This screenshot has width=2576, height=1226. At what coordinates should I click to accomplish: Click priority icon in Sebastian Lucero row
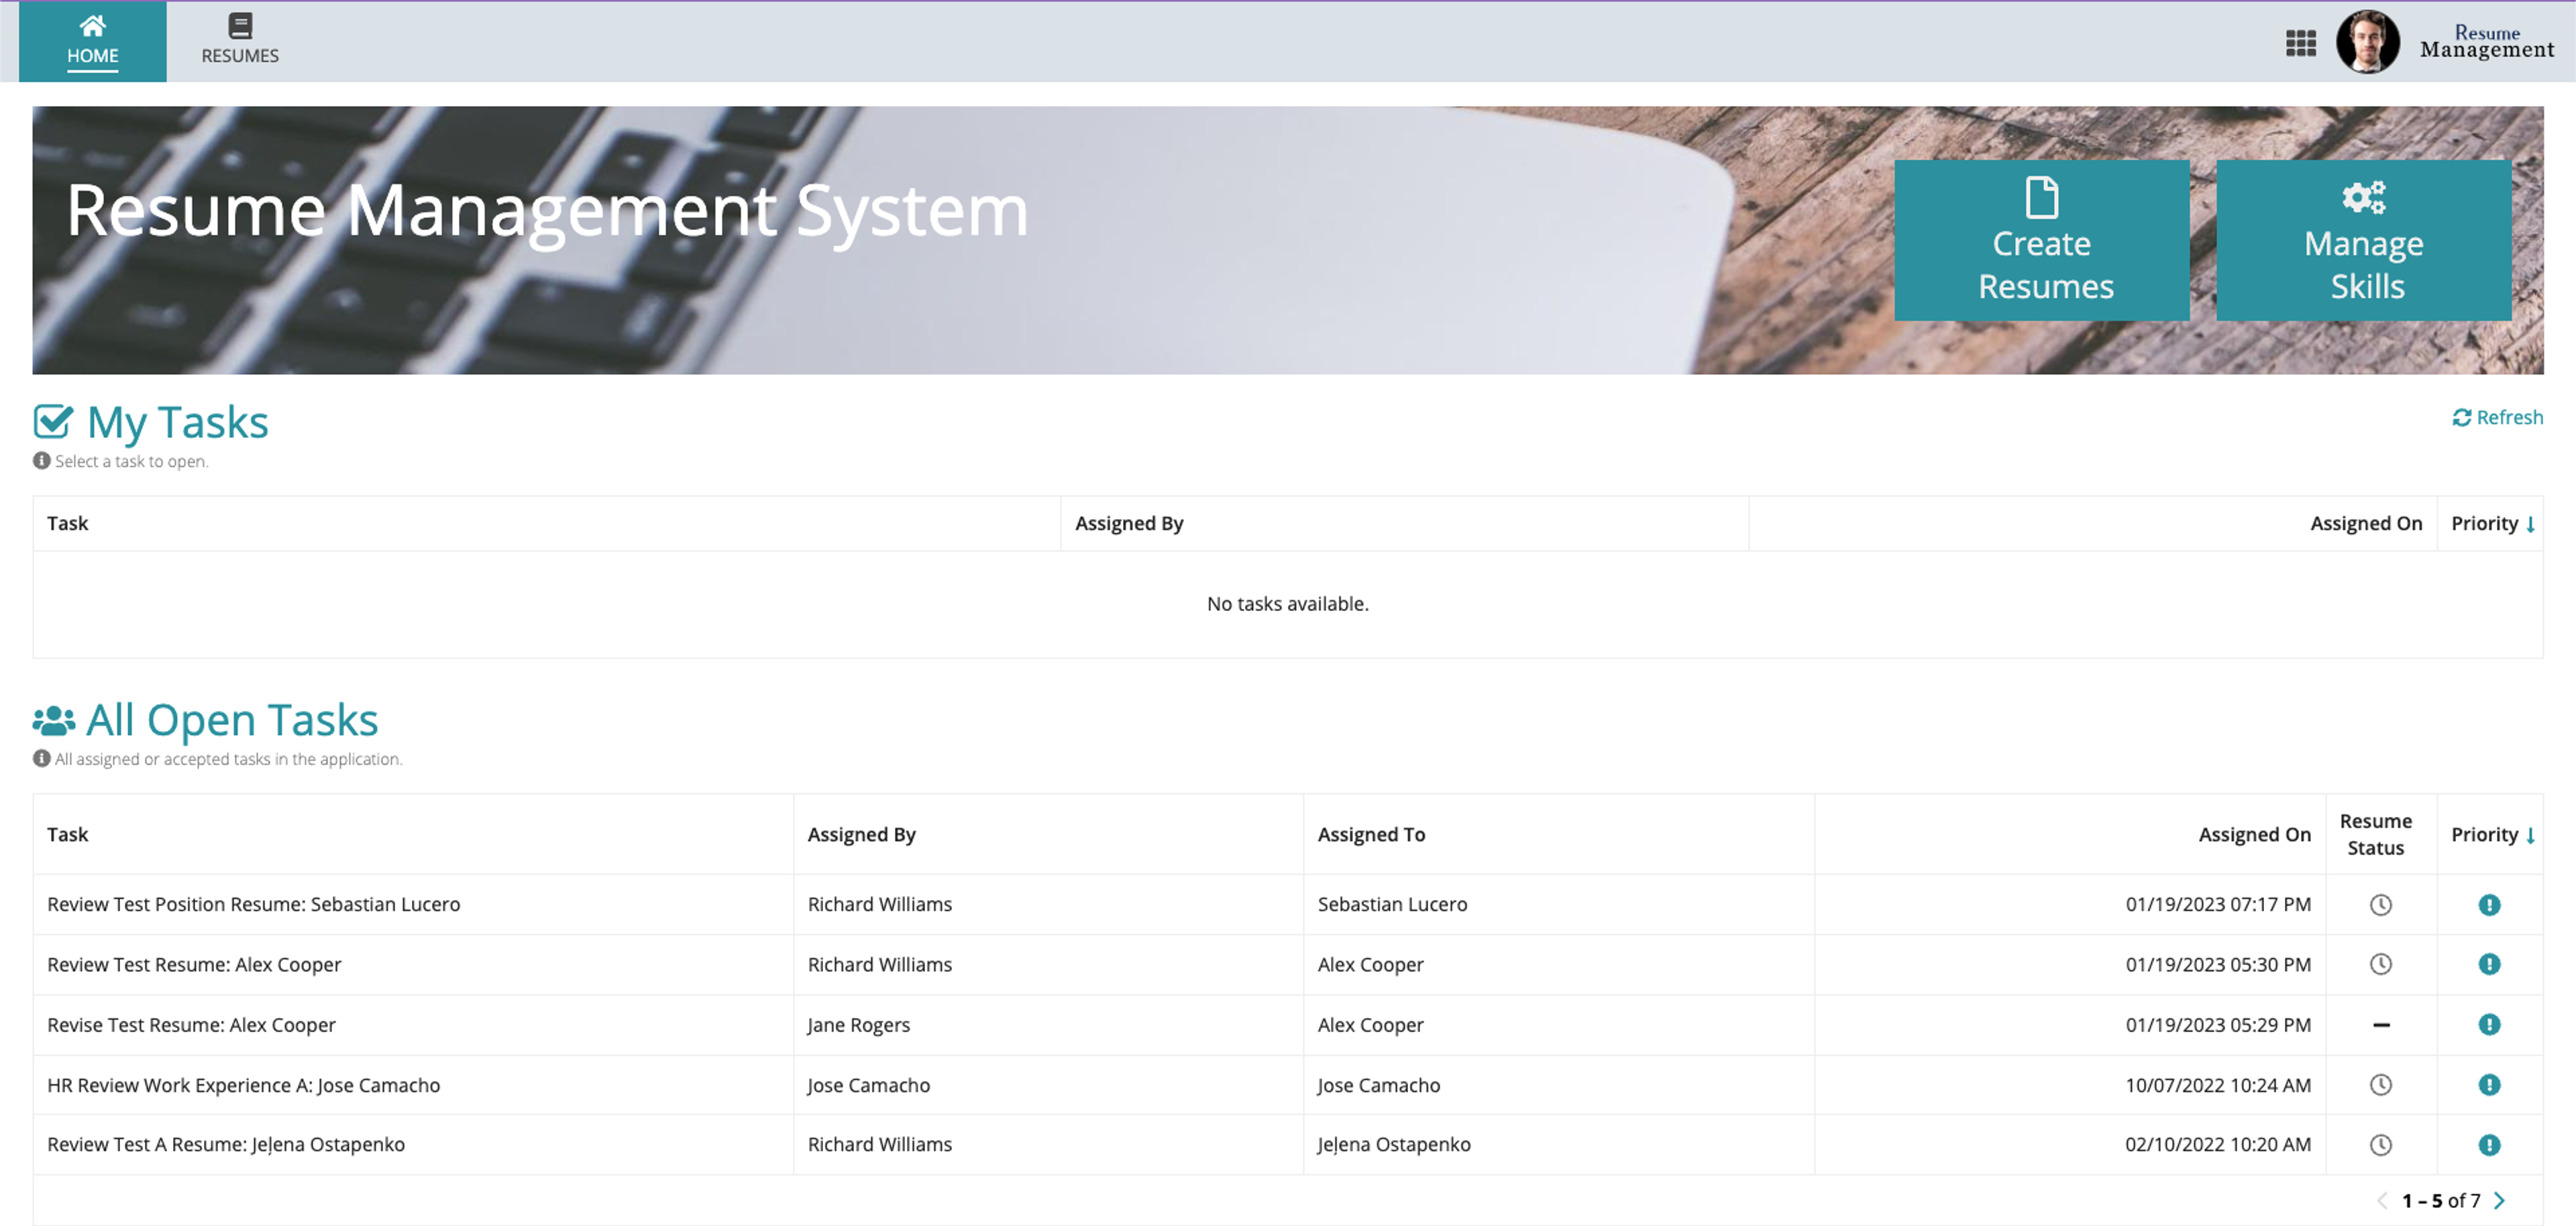tap(2489, 904)
